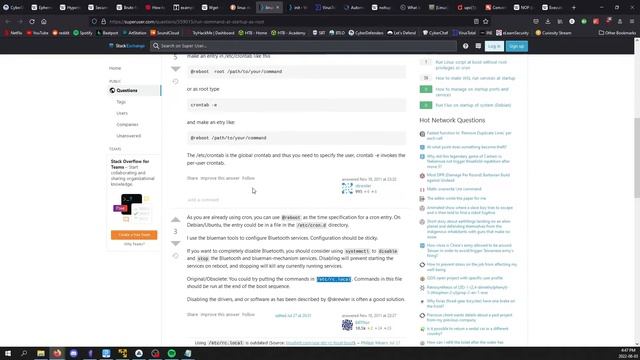This screenshot has width=640, height=360.
Task: Open the Firefox application menu (hamburger)
Action: coord(632,22)
